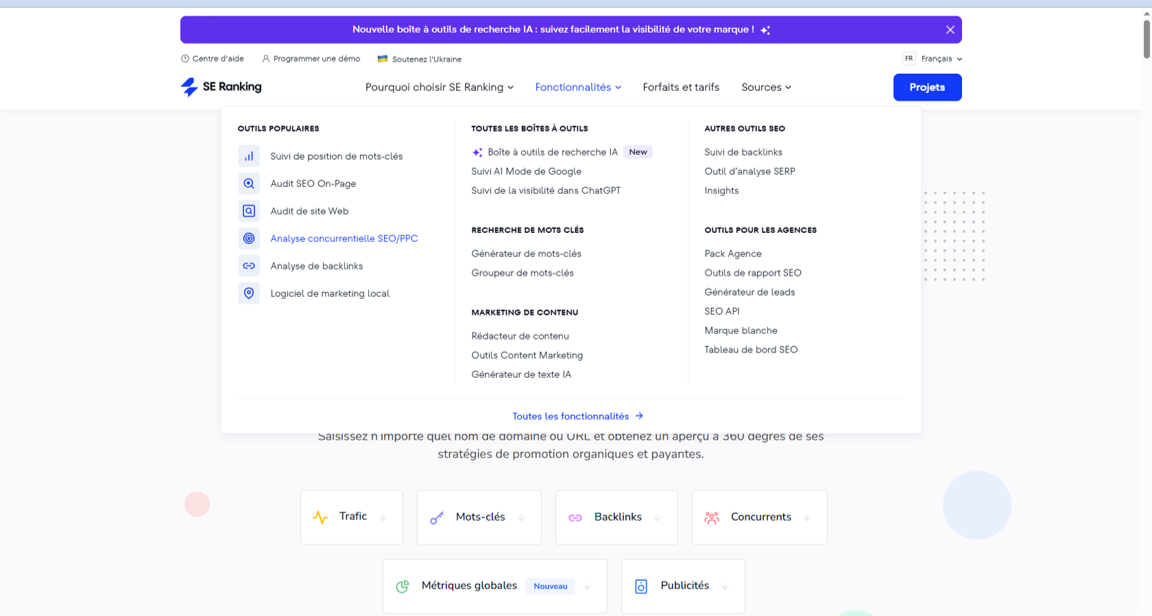Click the Analyse concurrentielle SEO/PPC target icon
The height and width of the screenshot is (616, 1152).
249,239
